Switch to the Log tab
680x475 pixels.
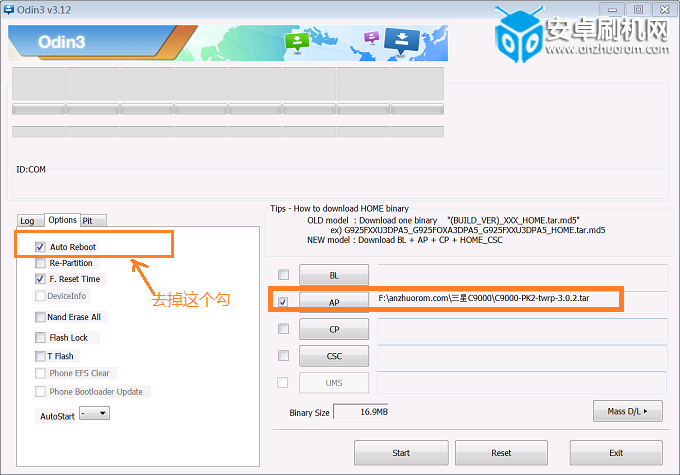30,221
